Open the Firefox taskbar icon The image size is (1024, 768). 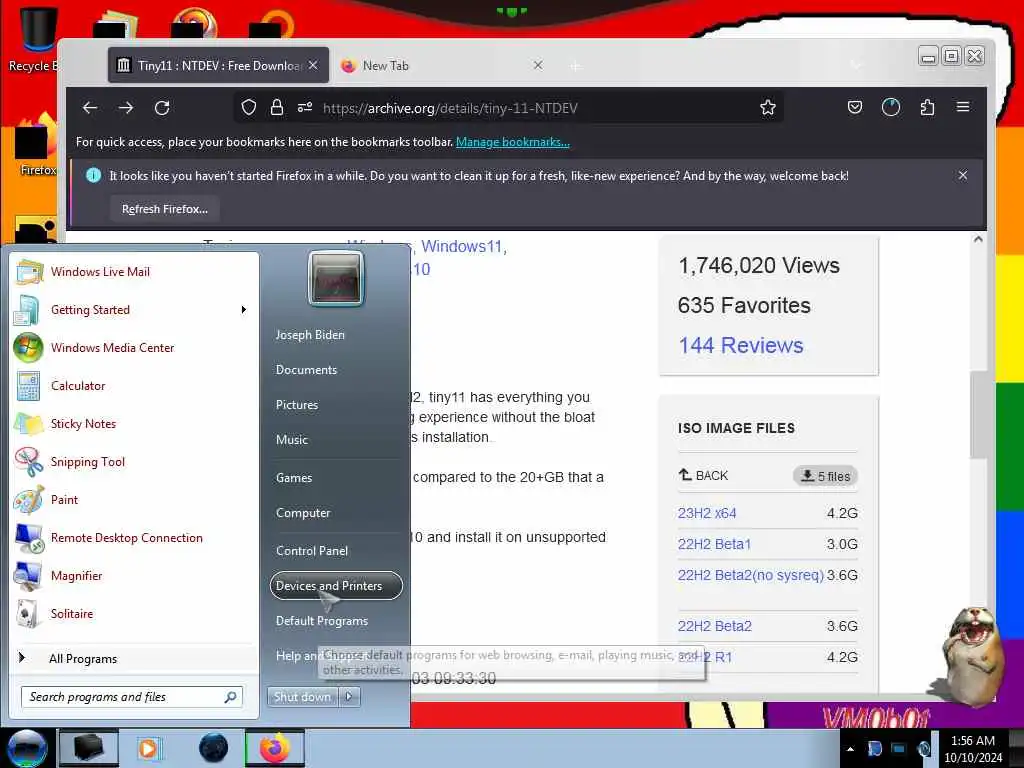click(x=275, y=748)
